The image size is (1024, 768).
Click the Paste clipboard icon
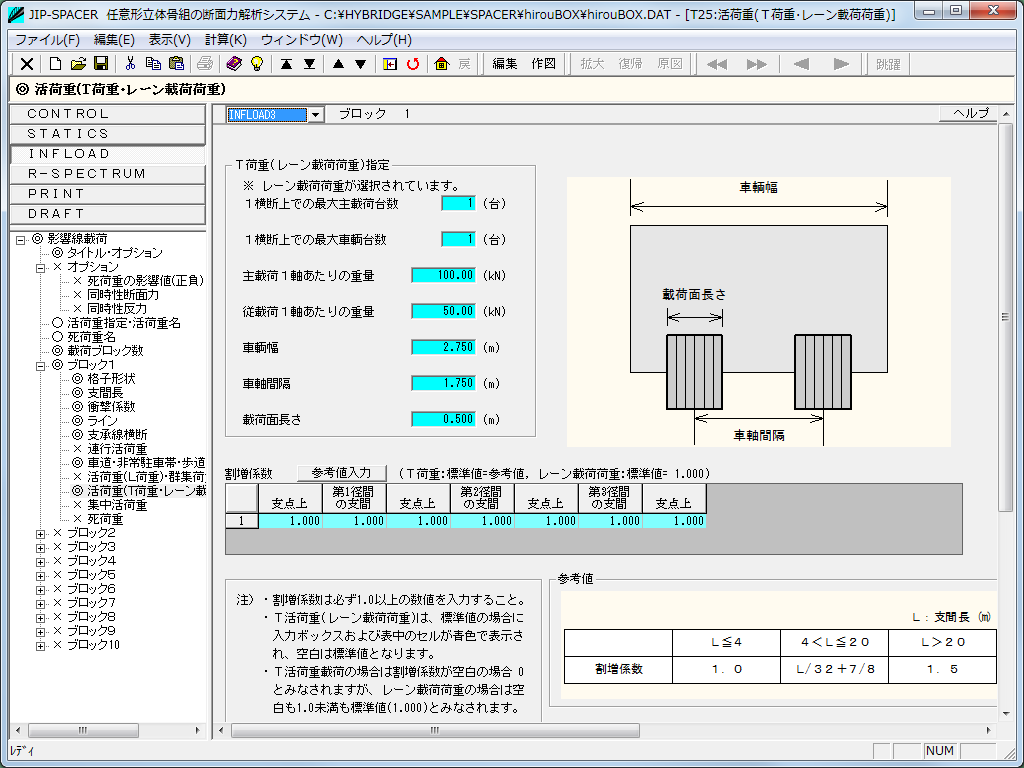176,64
